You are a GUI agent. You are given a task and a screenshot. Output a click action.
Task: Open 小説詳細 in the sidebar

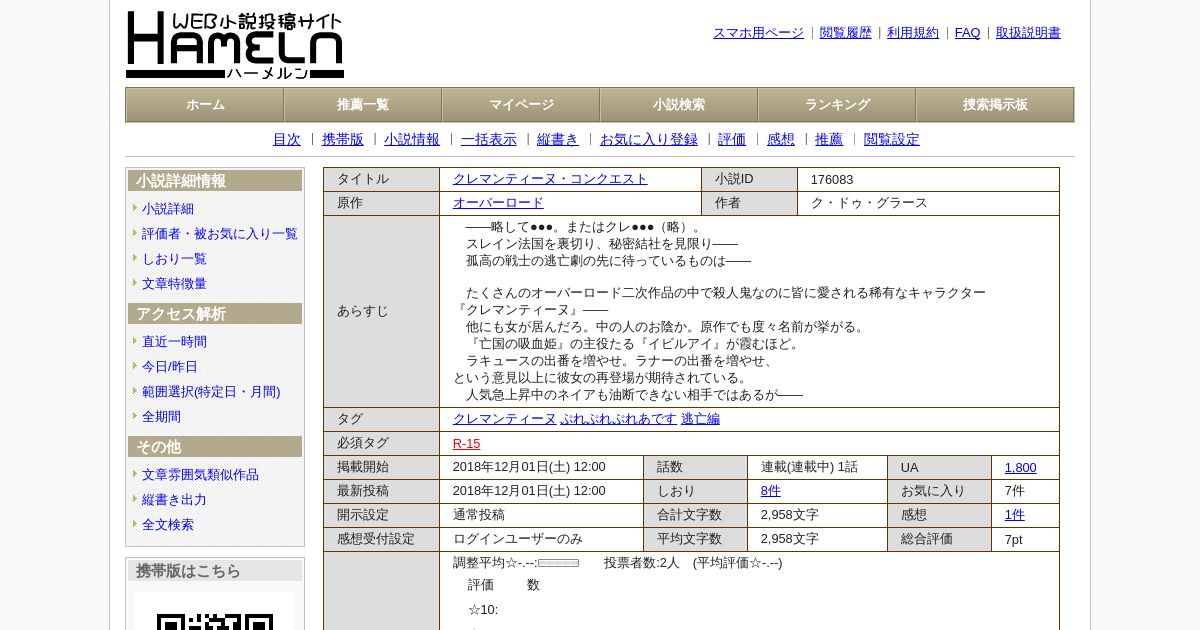[x=168, y=209]
